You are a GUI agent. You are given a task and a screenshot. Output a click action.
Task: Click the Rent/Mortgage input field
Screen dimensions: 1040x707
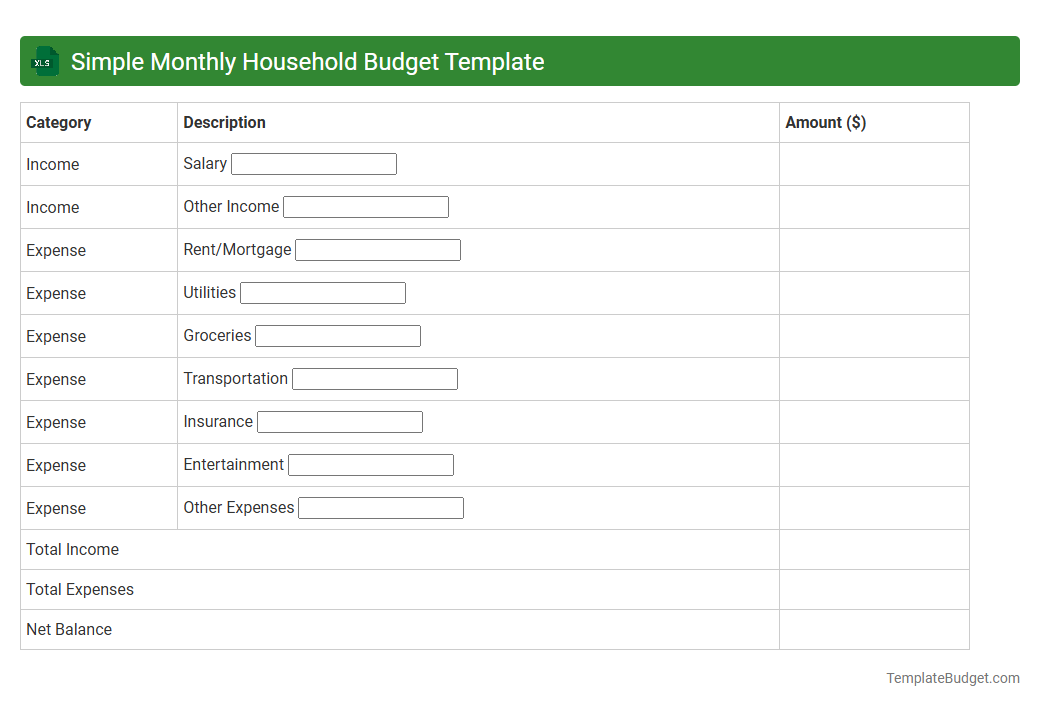[377, 249]
